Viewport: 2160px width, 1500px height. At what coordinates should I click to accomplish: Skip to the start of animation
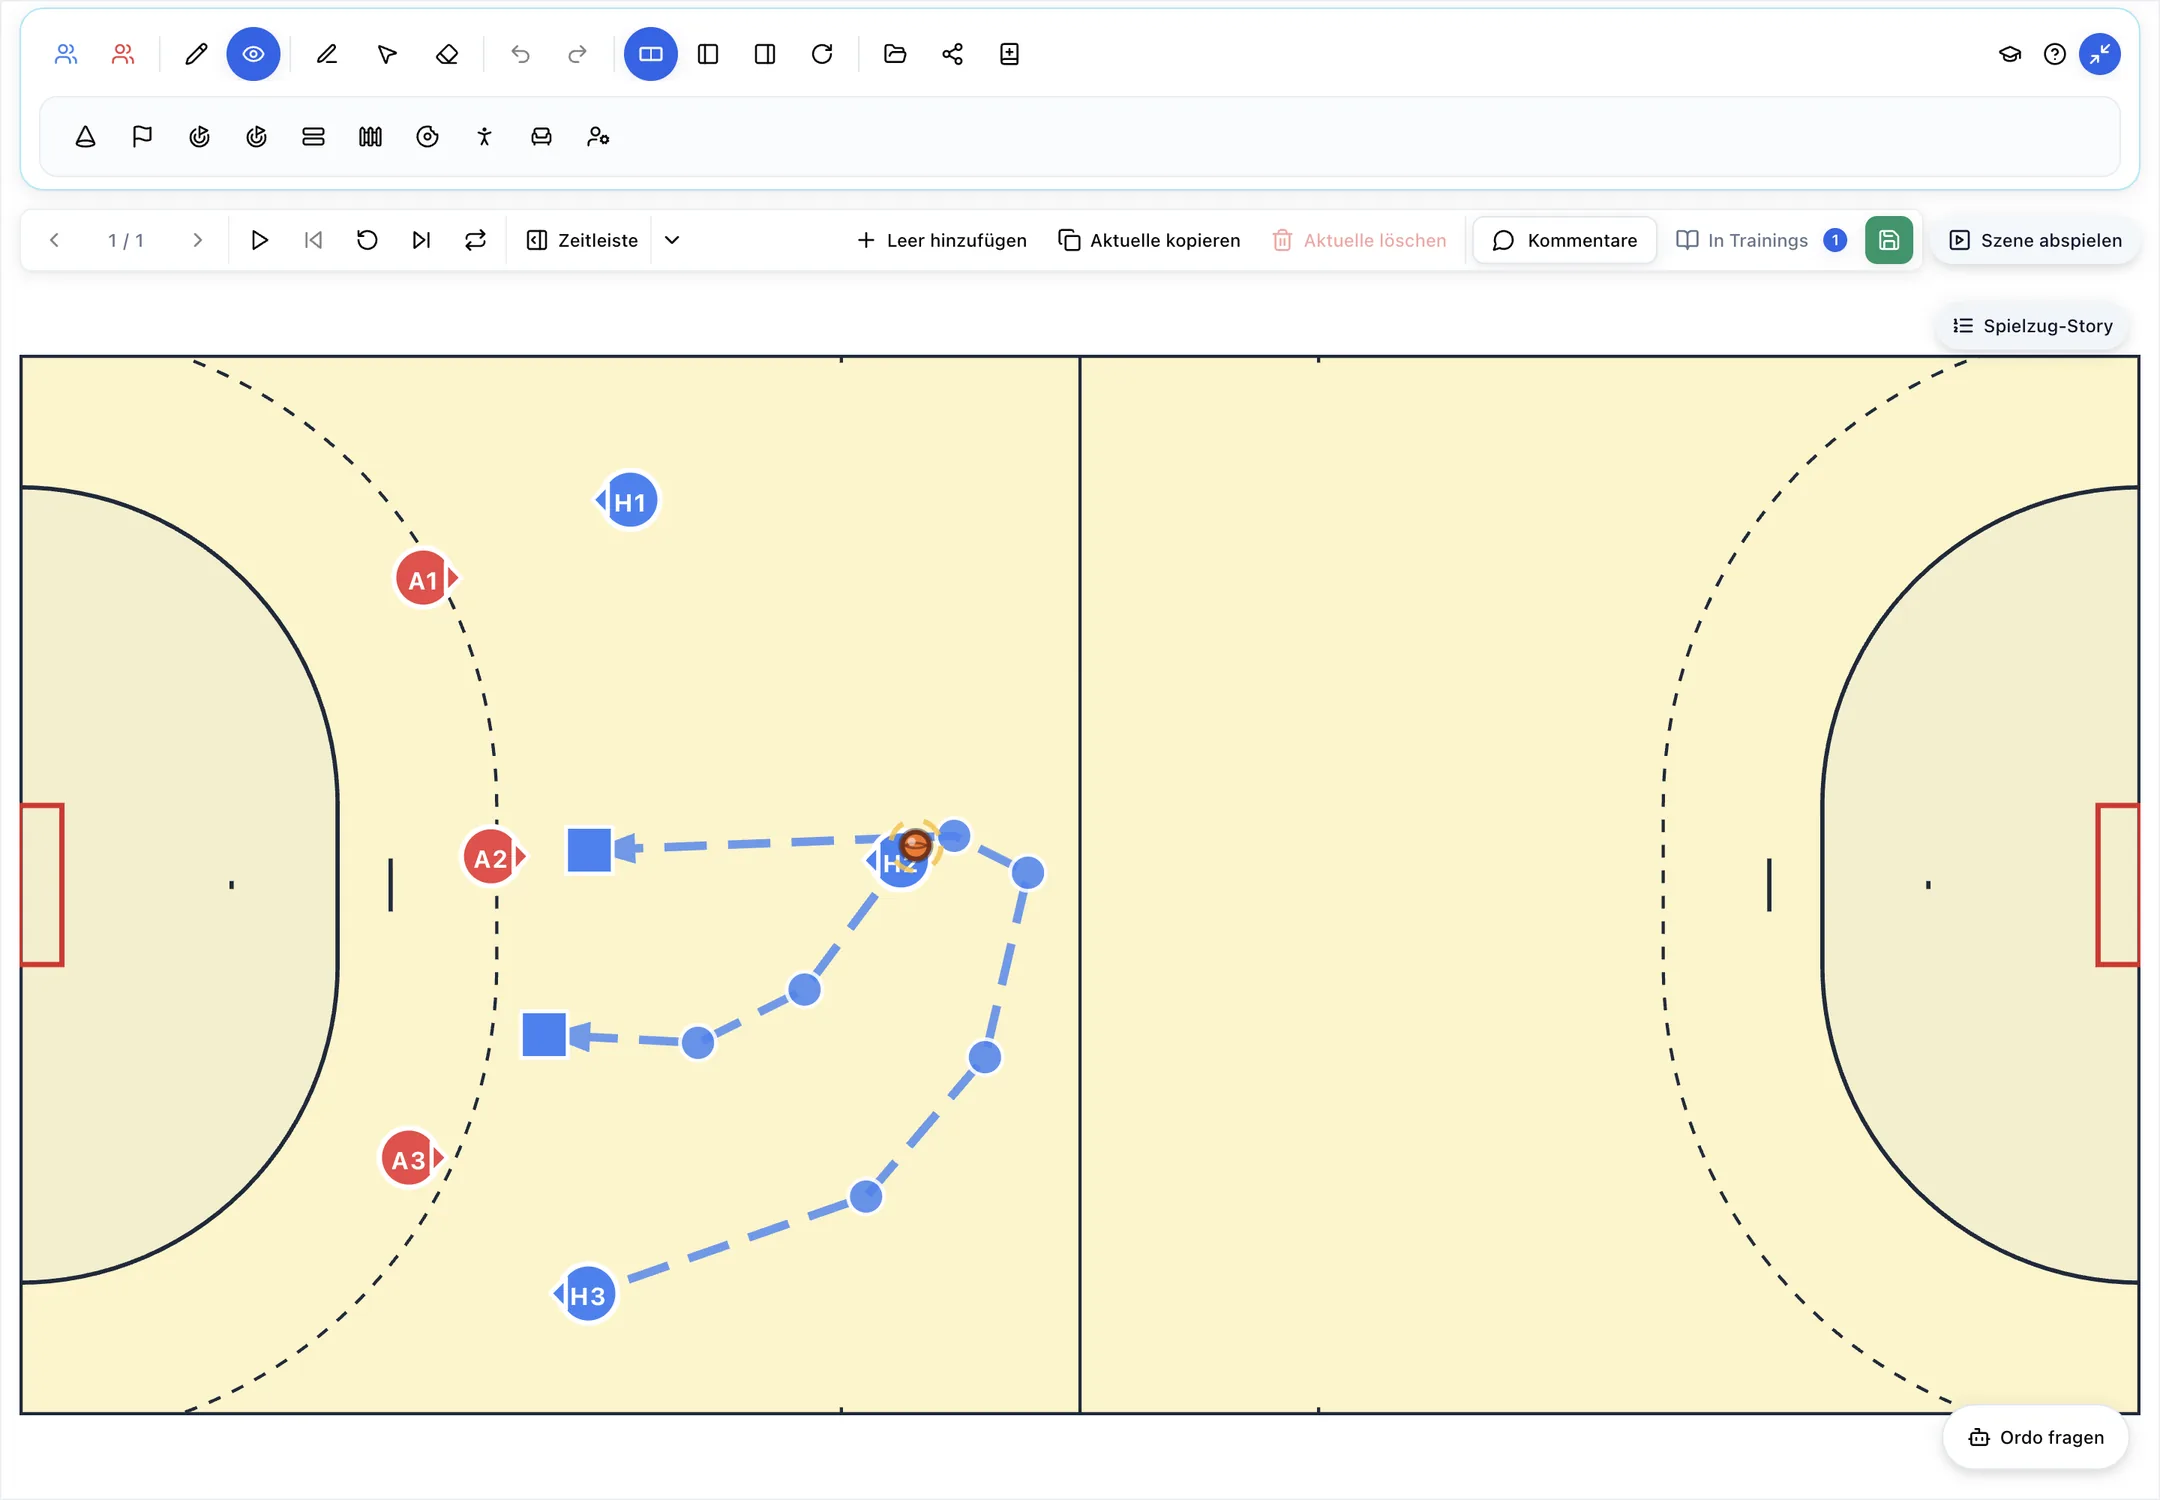coord(313,240)
